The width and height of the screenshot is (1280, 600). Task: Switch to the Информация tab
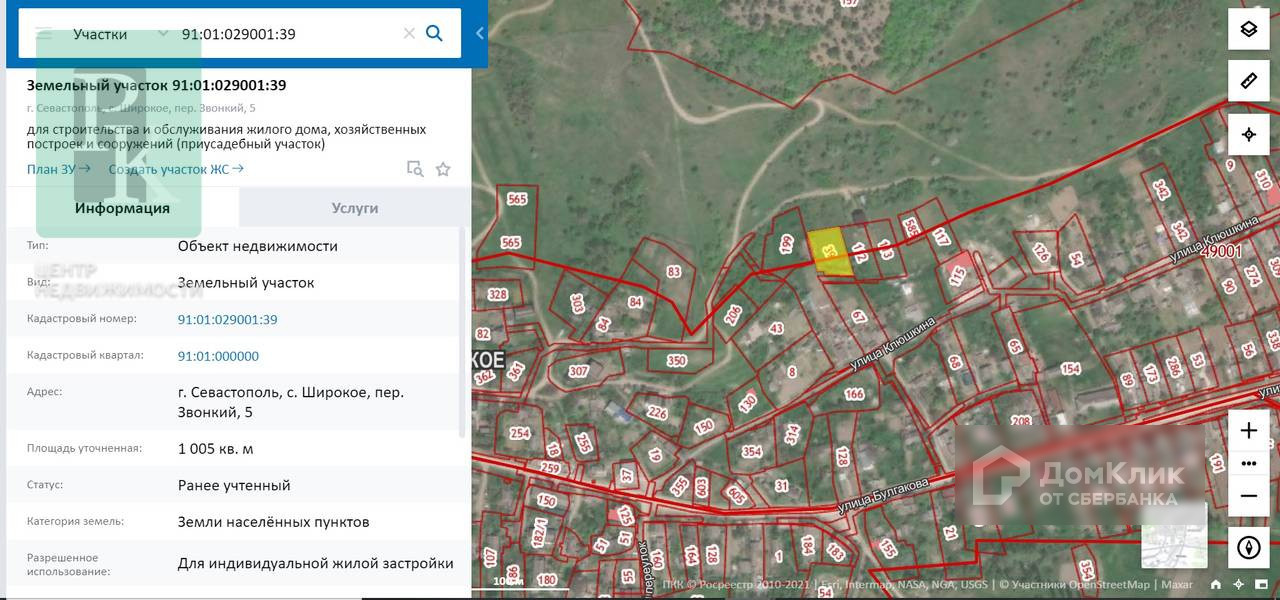click(122, 208)
